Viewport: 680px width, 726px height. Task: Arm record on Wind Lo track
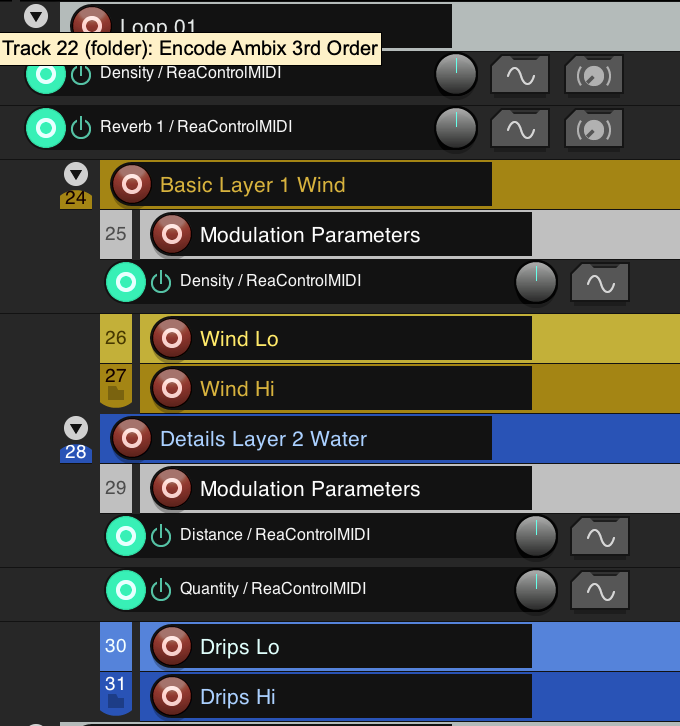[x=171, y=339]
